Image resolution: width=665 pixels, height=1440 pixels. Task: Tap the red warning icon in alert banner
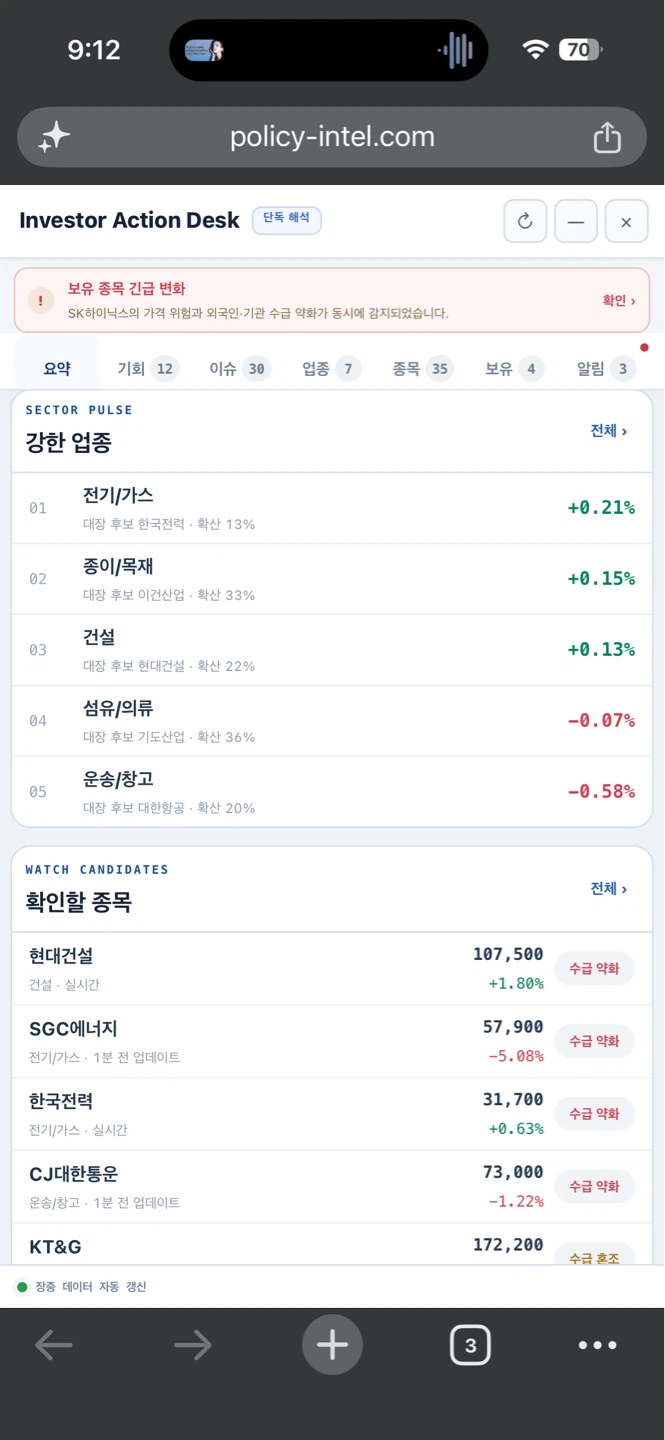pyautogui.click(x=40, y=300)
